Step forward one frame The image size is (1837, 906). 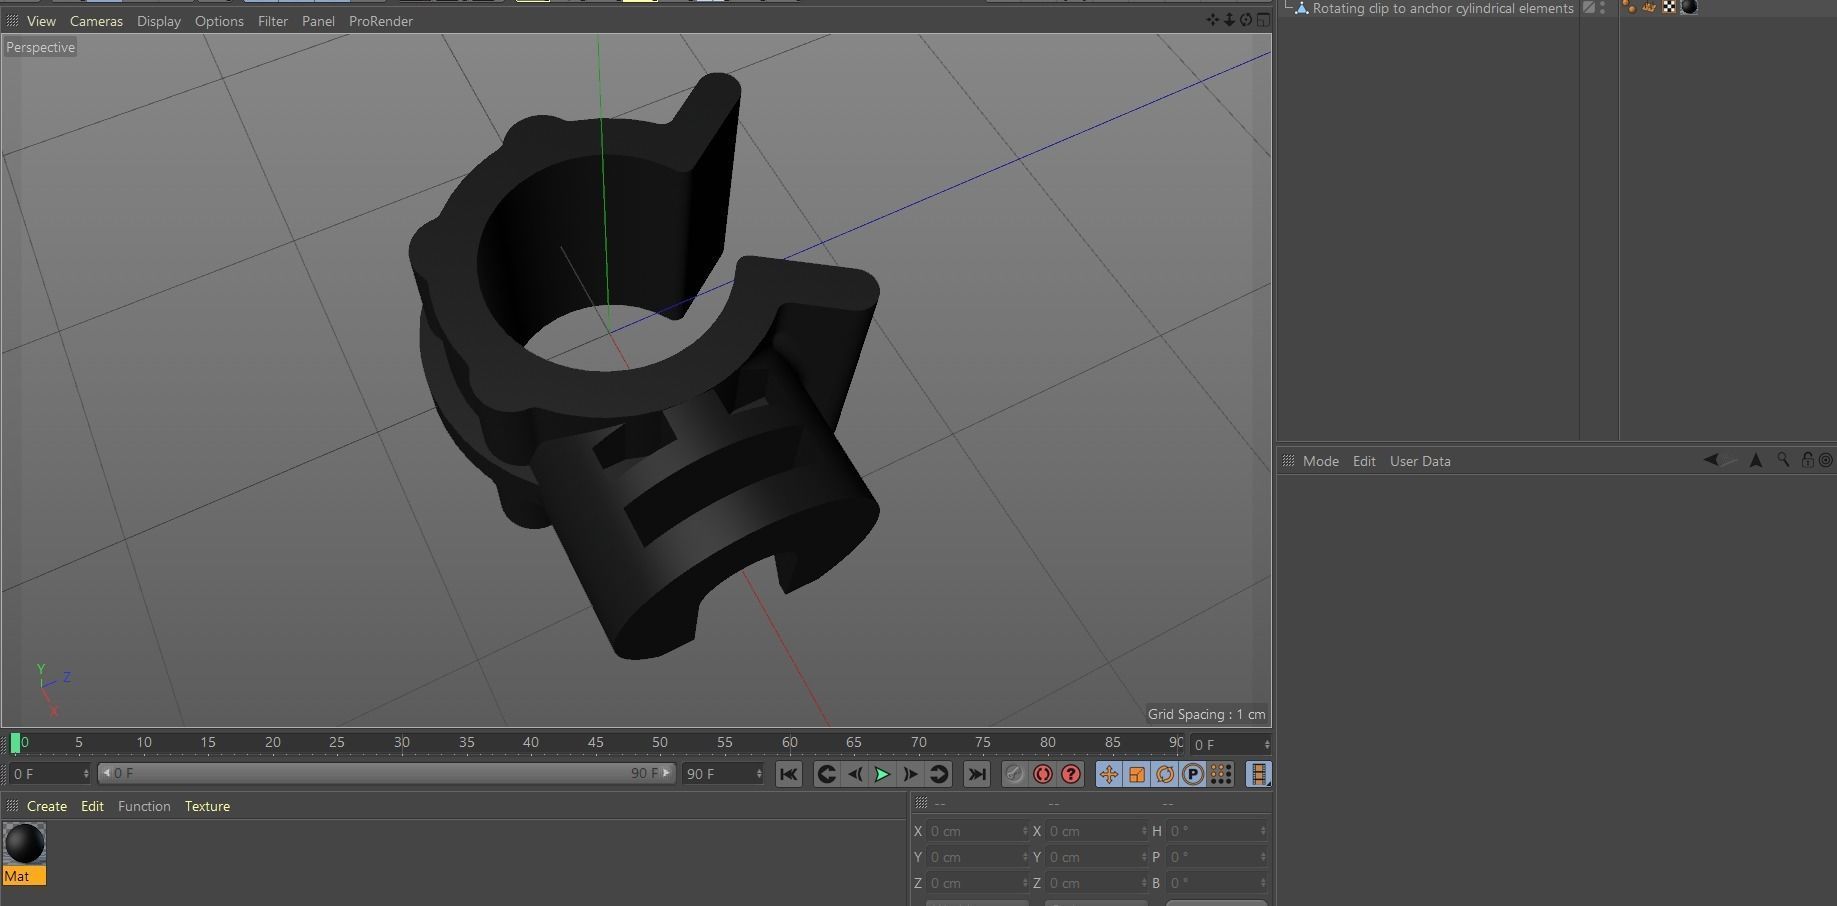pos(910,774)
